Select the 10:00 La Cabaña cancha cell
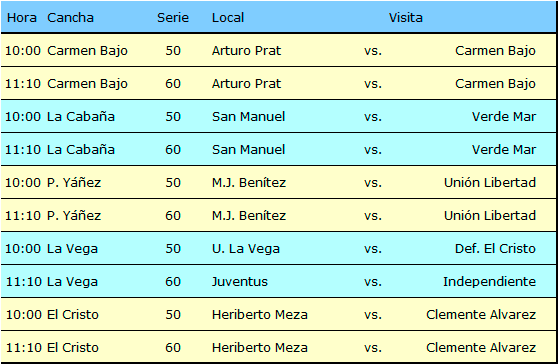558x364 pixels. (x=81, y=117)
